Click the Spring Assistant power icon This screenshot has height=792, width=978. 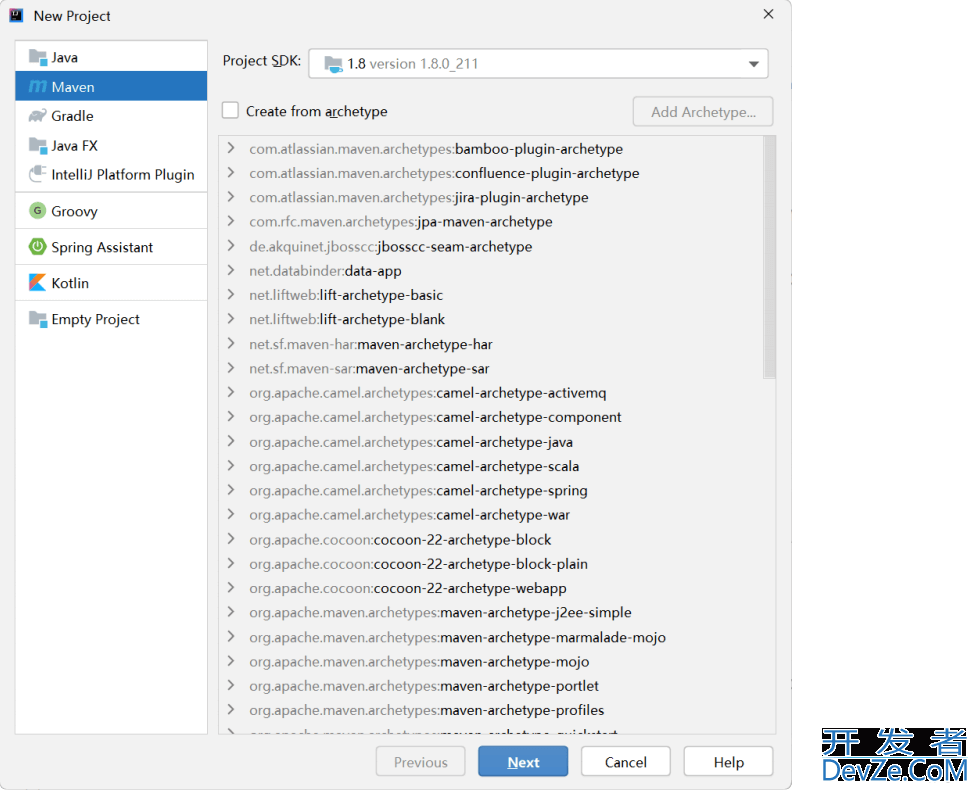click(x=37, y=247)
